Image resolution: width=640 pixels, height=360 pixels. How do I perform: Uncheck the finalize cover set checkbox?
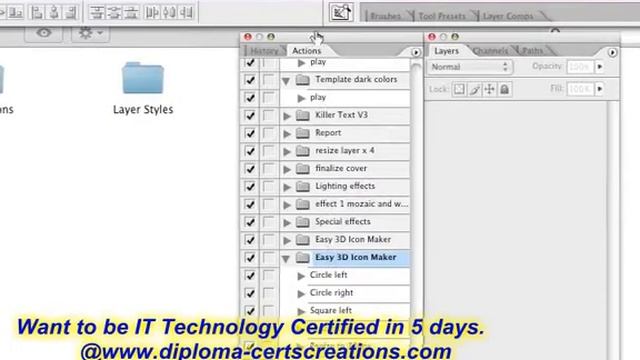250,169
